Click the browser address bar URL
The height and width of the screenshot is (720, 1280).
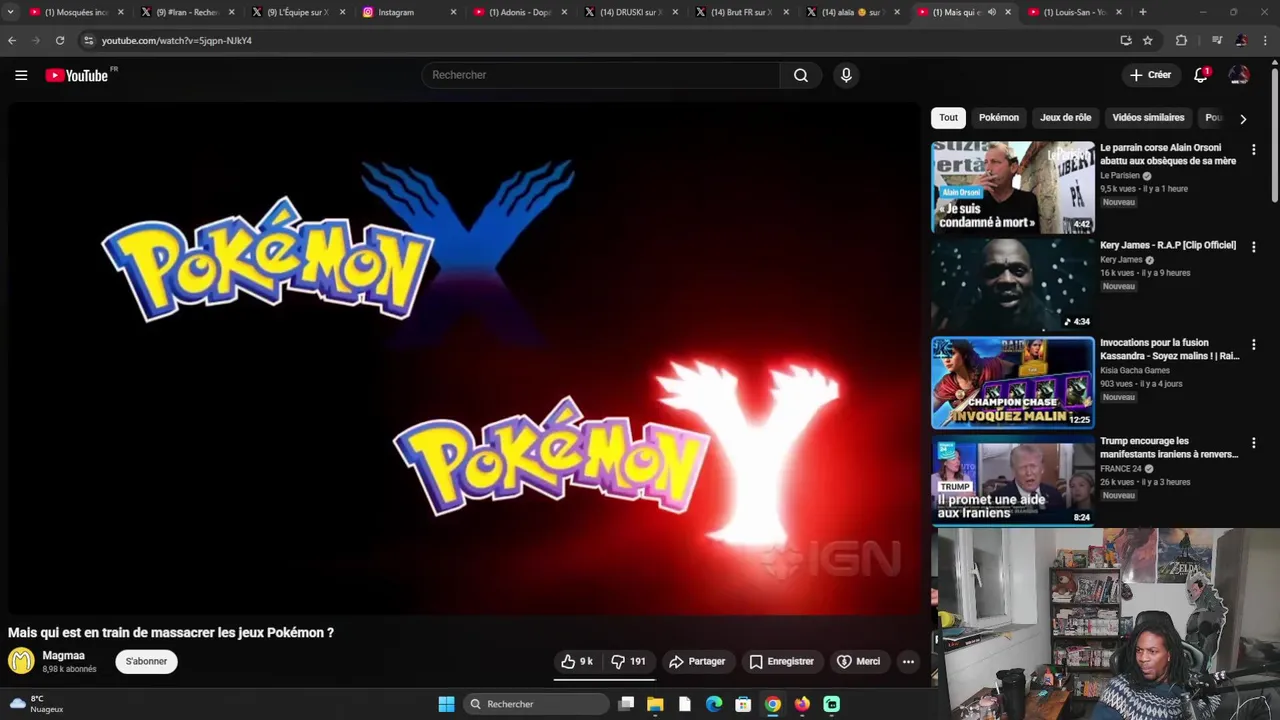click(176, 41)
